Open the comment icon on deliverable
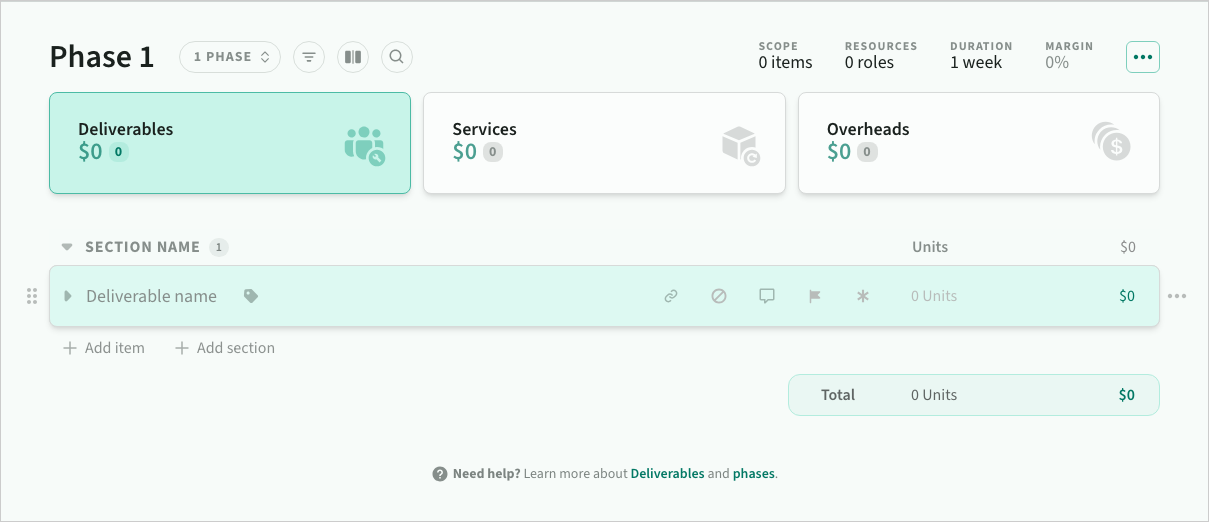Image resolution: width=1209 pixels, height=522 pixels. tap(767, 296)
